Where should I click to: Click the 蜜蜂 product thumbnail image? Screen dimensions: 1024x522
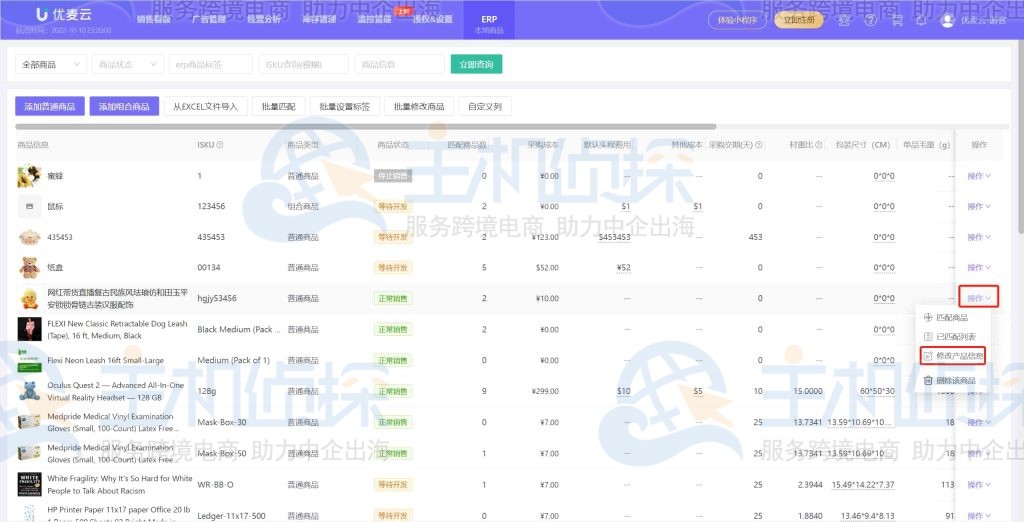[x=28, y=177]
